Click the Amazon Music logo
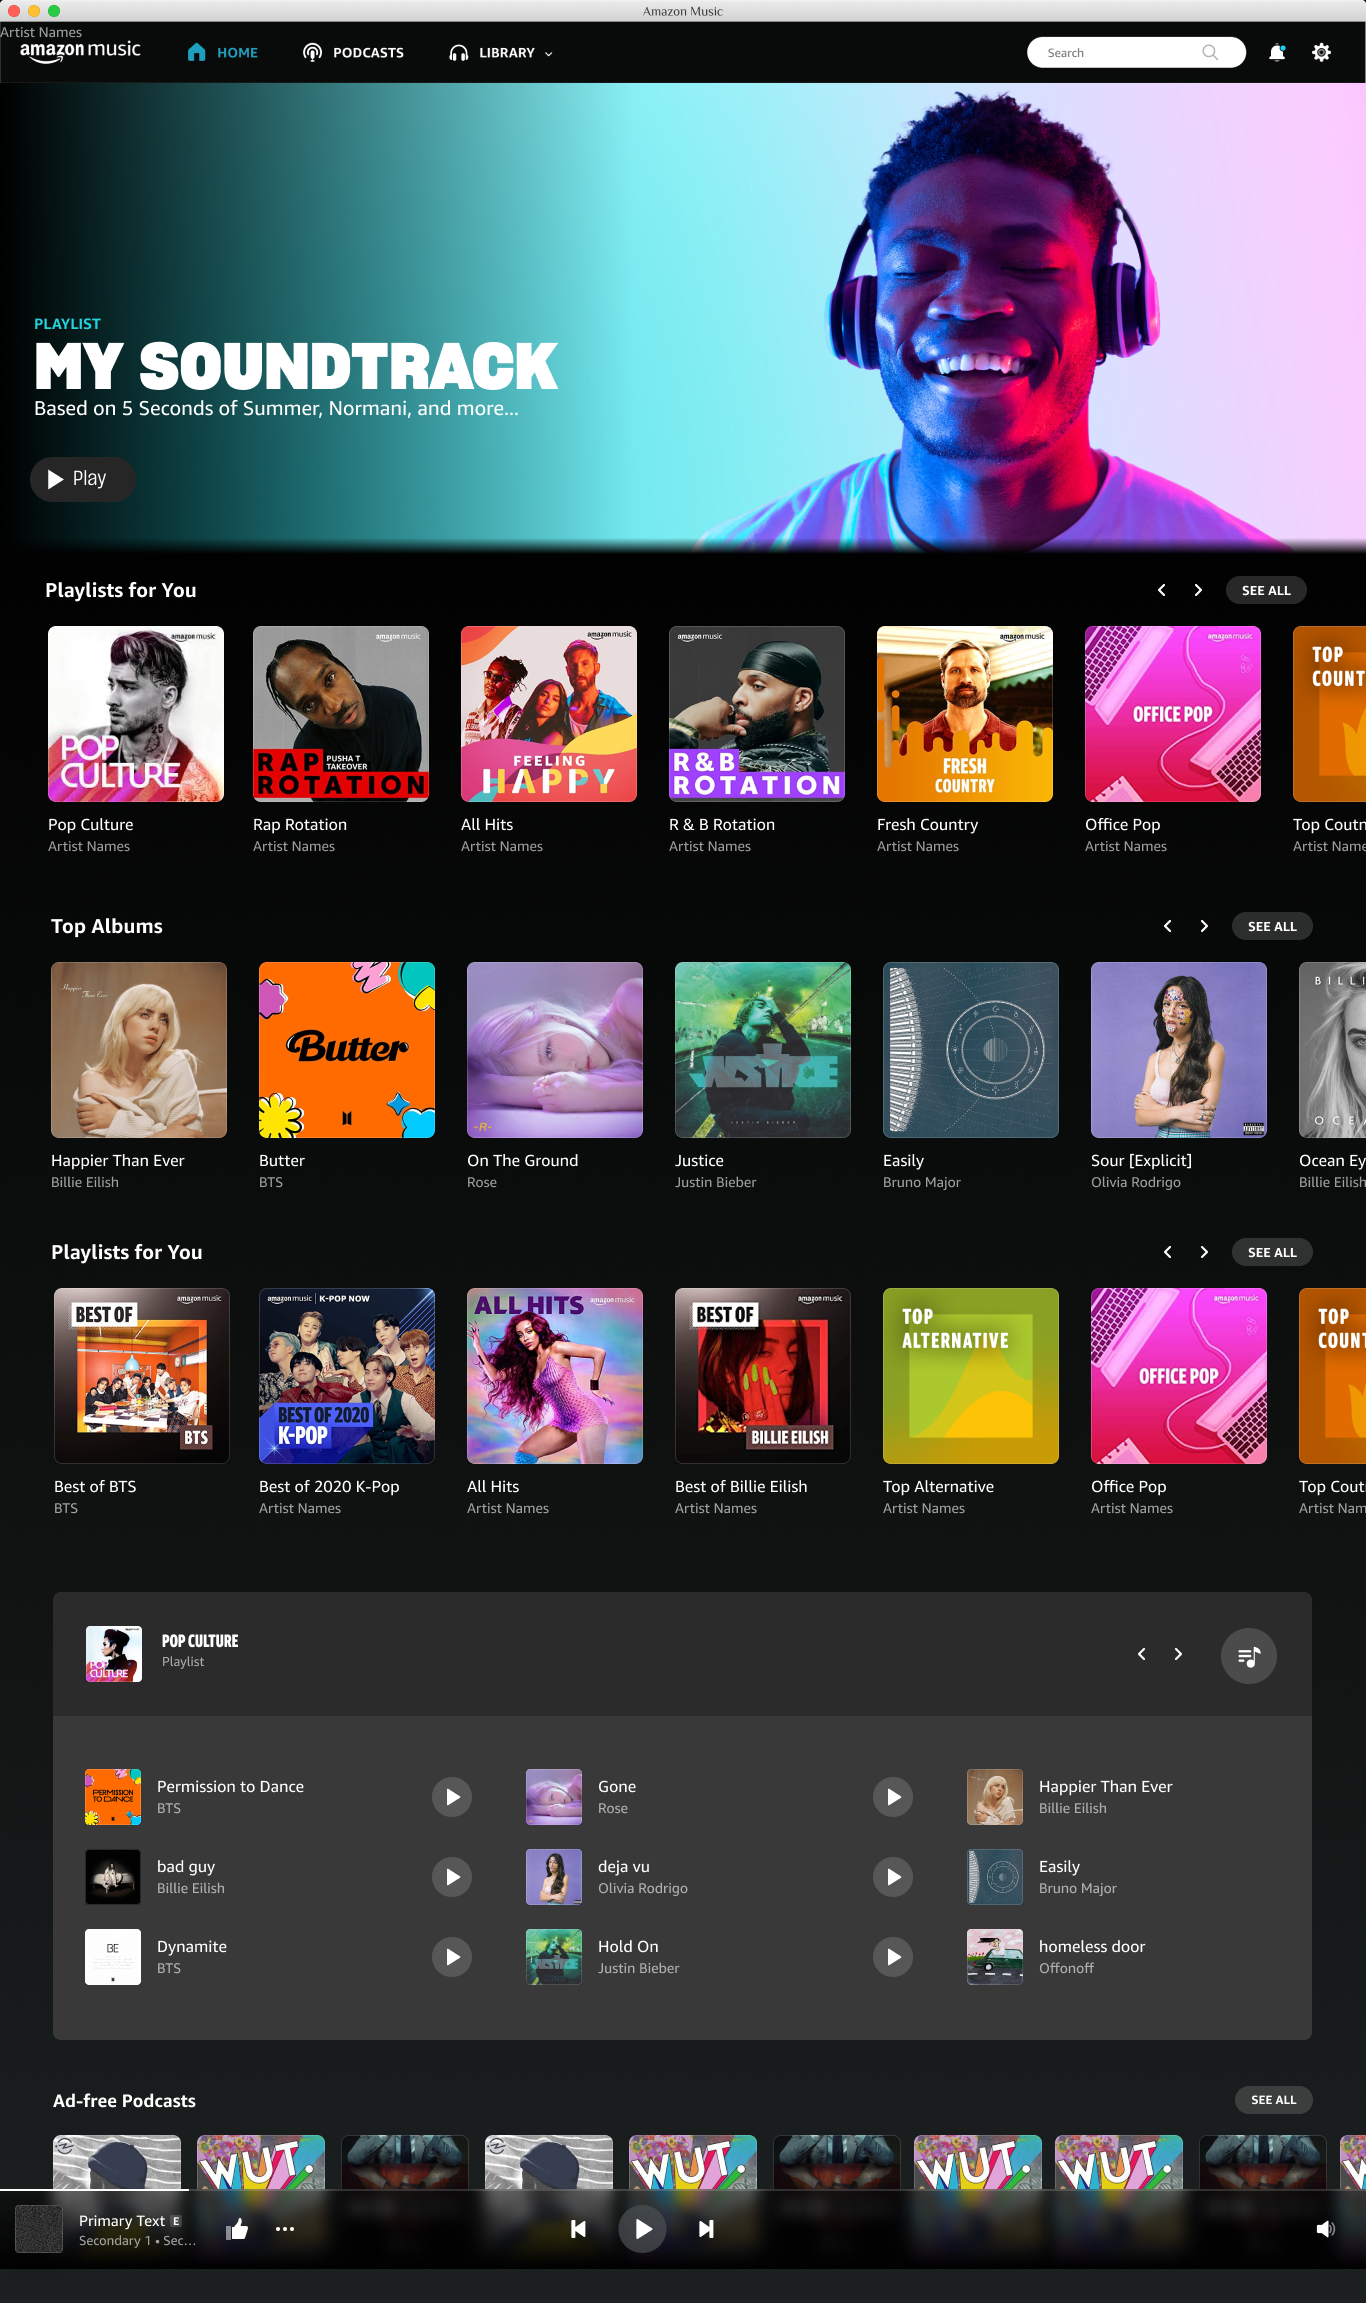This screenshot has height=2303, width=1366. 80,51
